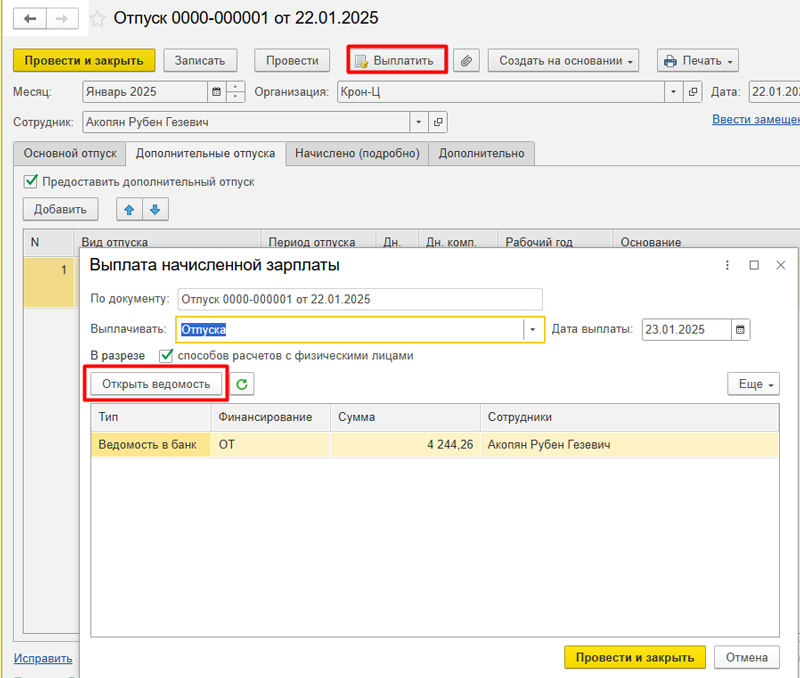This screenshot has width=800, height=678.
Task: Uncheck Предоставить дополнительный отпуск checkbox
Action: 31,181
